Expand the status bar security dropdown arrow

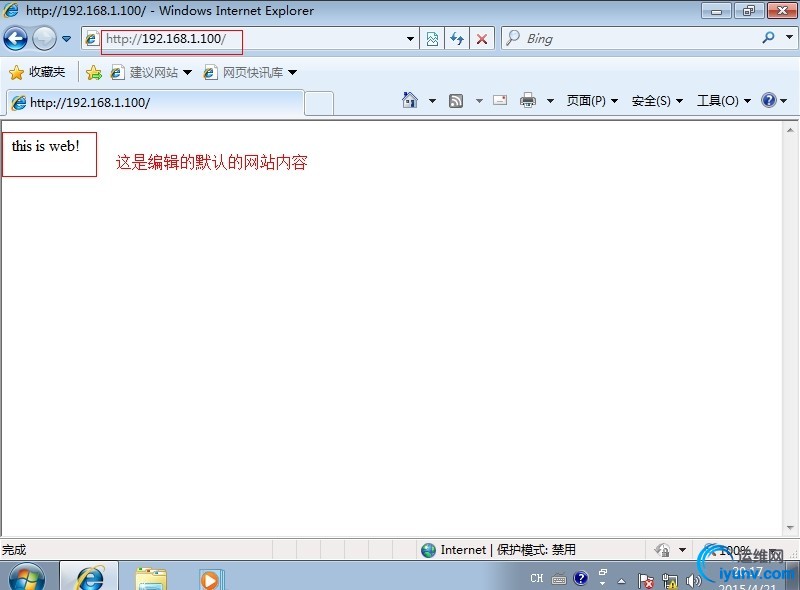coord(682,550)
